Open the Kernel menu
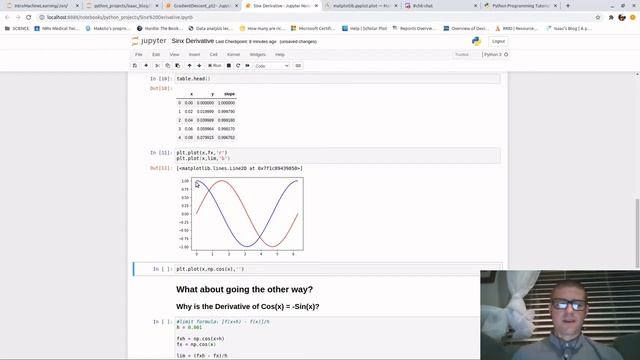The width and height of the screenshot is (640, 360). [x=233, y=54]
